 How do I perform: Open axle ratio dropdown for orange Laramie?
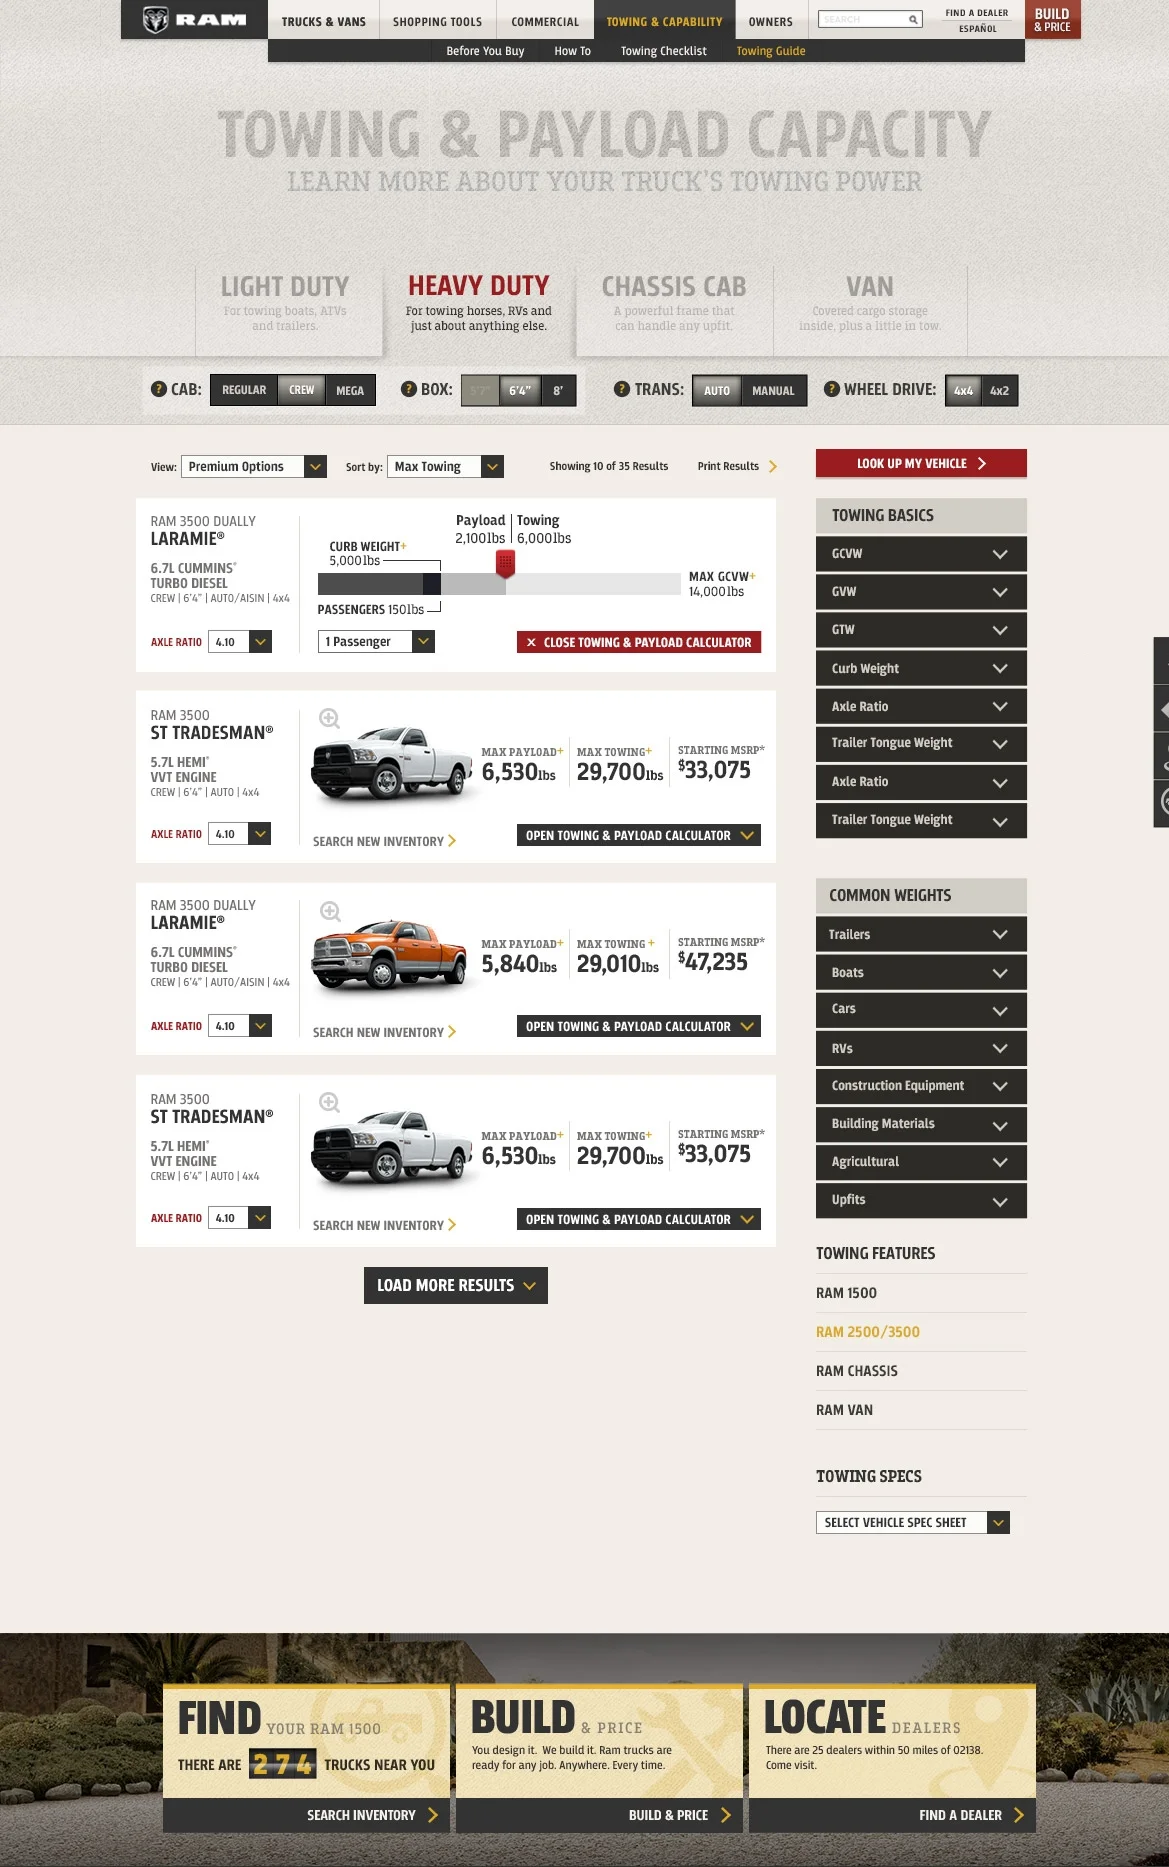click(240, 1026)
